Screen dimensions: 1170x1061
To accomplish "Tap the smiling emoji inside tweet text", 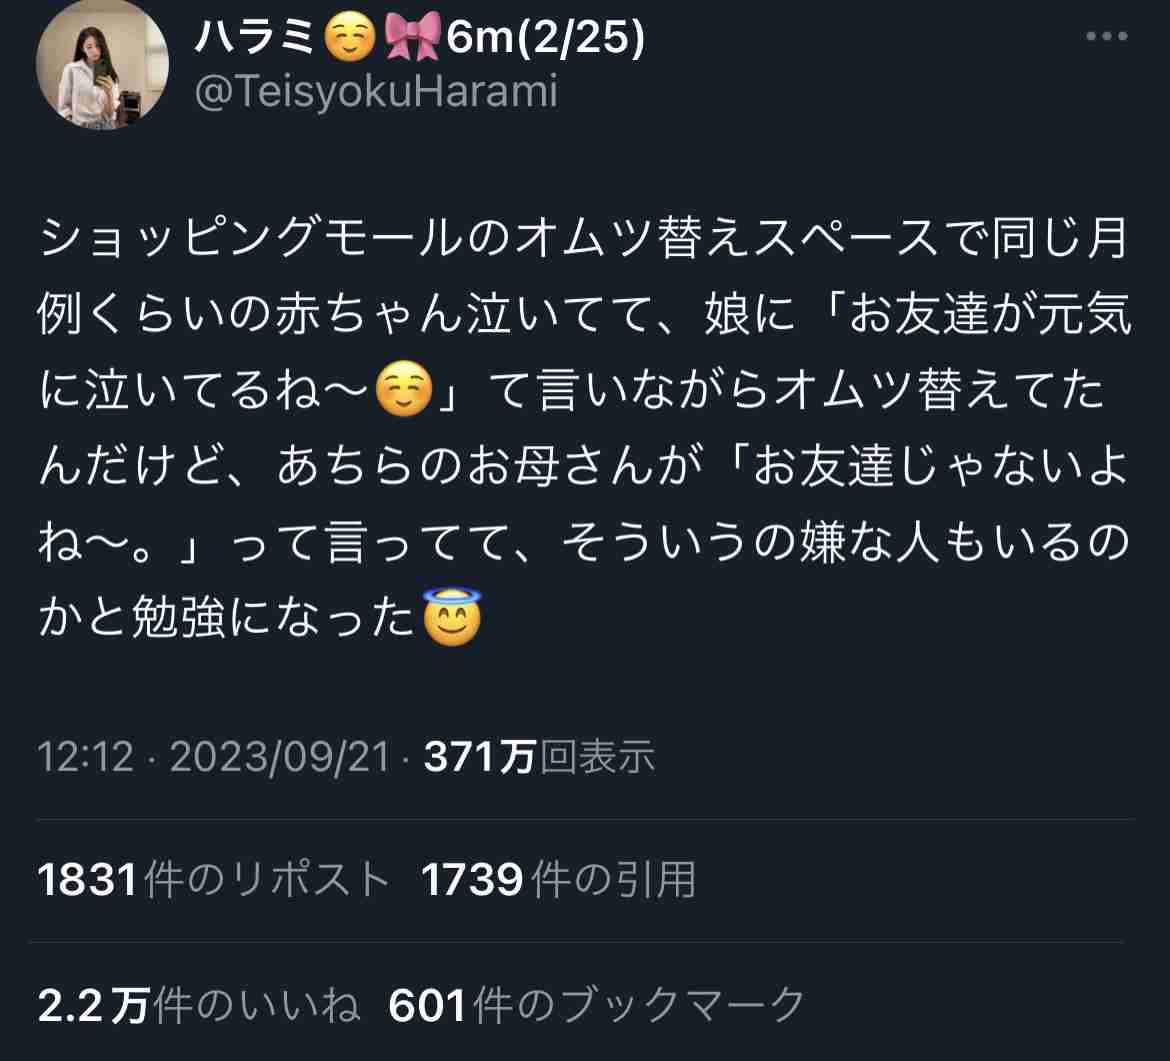I will point(404,389).
